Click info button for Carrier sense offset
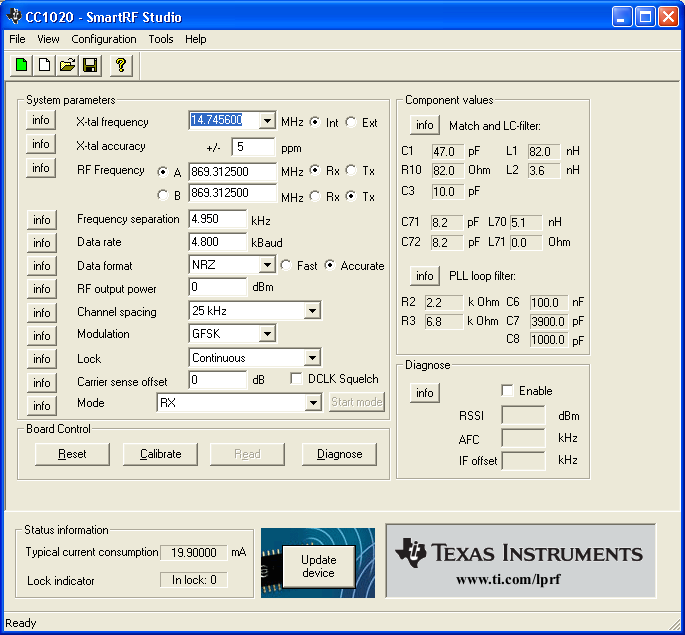The width and height of the screenshot is (685, 635). 42,383
